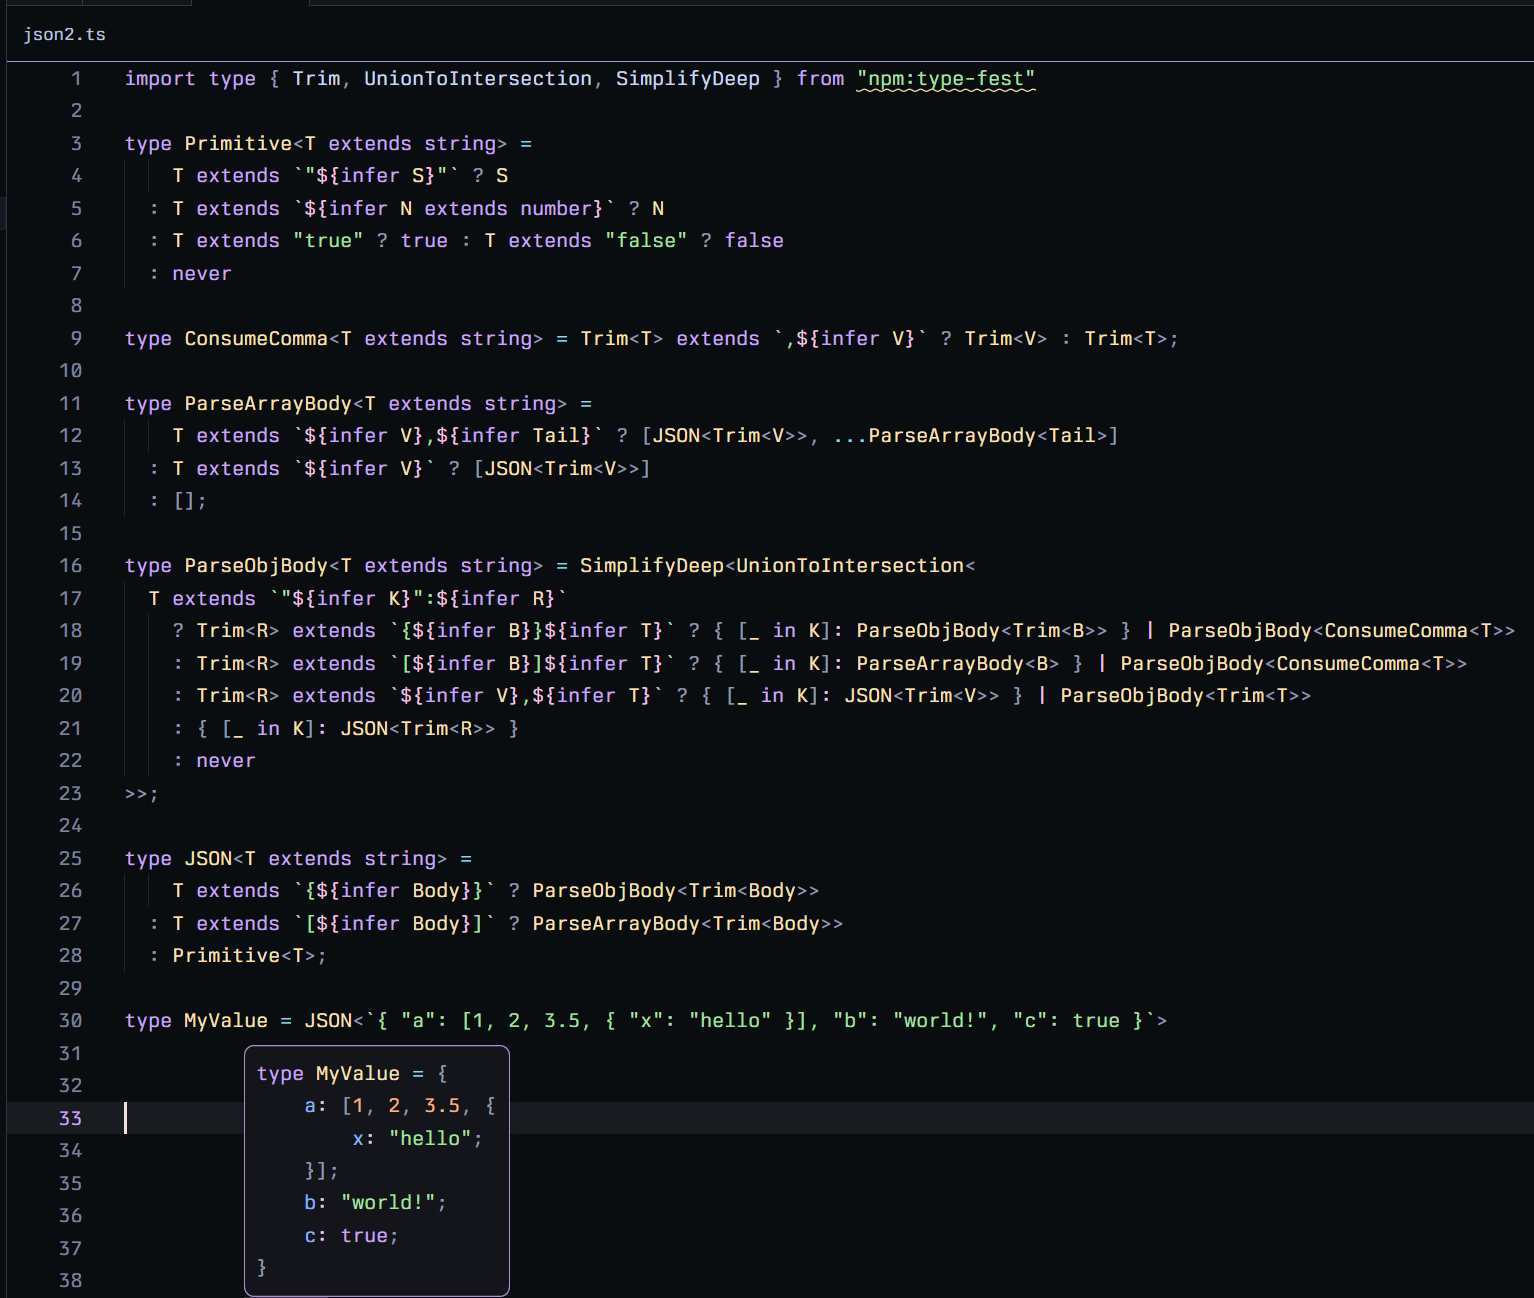1534x1298 pixels.
Task: Click ParseObjBody type name on line 16
Action: tap(256, 566)
